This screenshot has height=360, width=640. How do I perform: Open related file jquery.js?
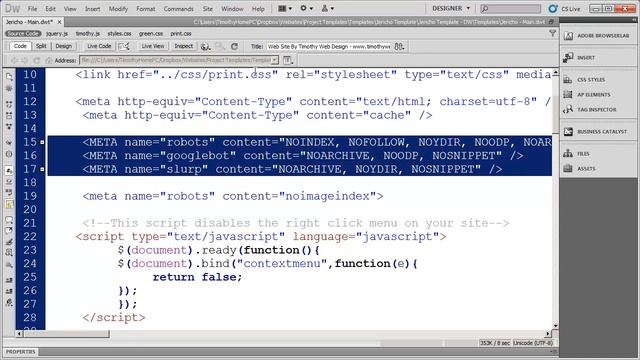[x=57, y=33]
